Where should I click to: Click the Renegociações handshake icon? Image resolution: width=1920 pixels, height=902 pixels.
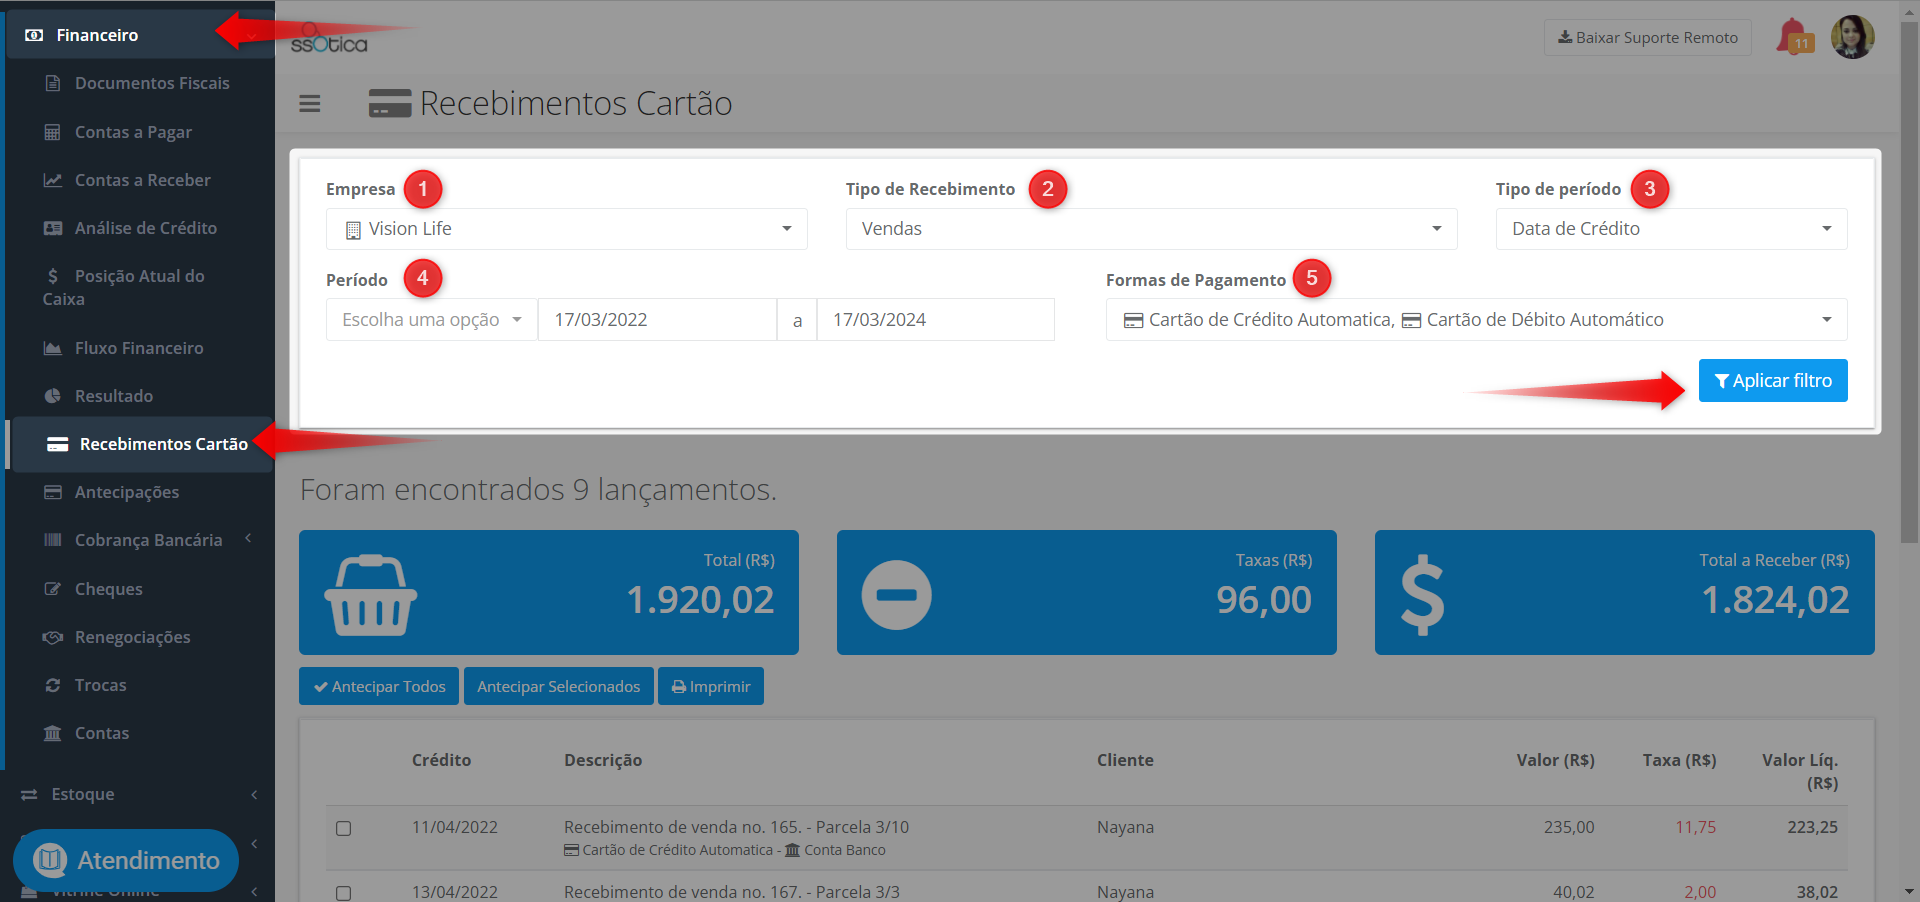pos(53,637)
